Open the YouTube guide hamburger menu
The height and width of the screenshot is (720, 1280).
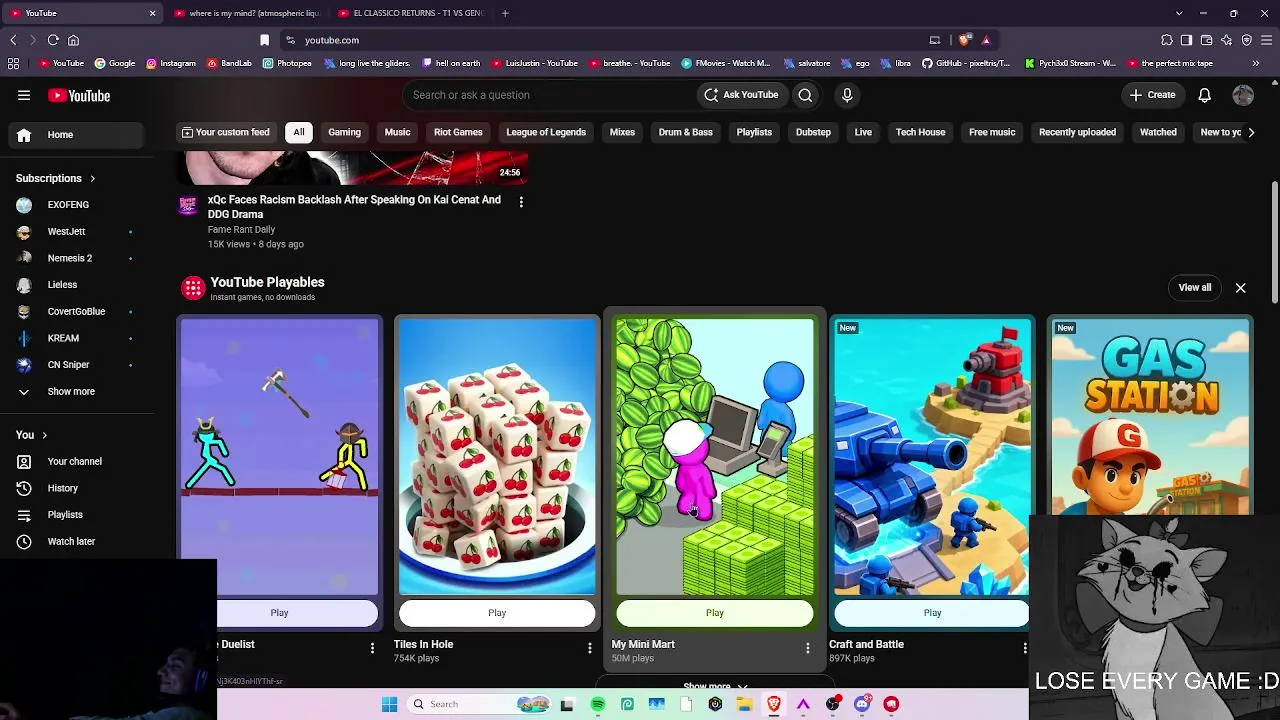(x=24, y=95)
